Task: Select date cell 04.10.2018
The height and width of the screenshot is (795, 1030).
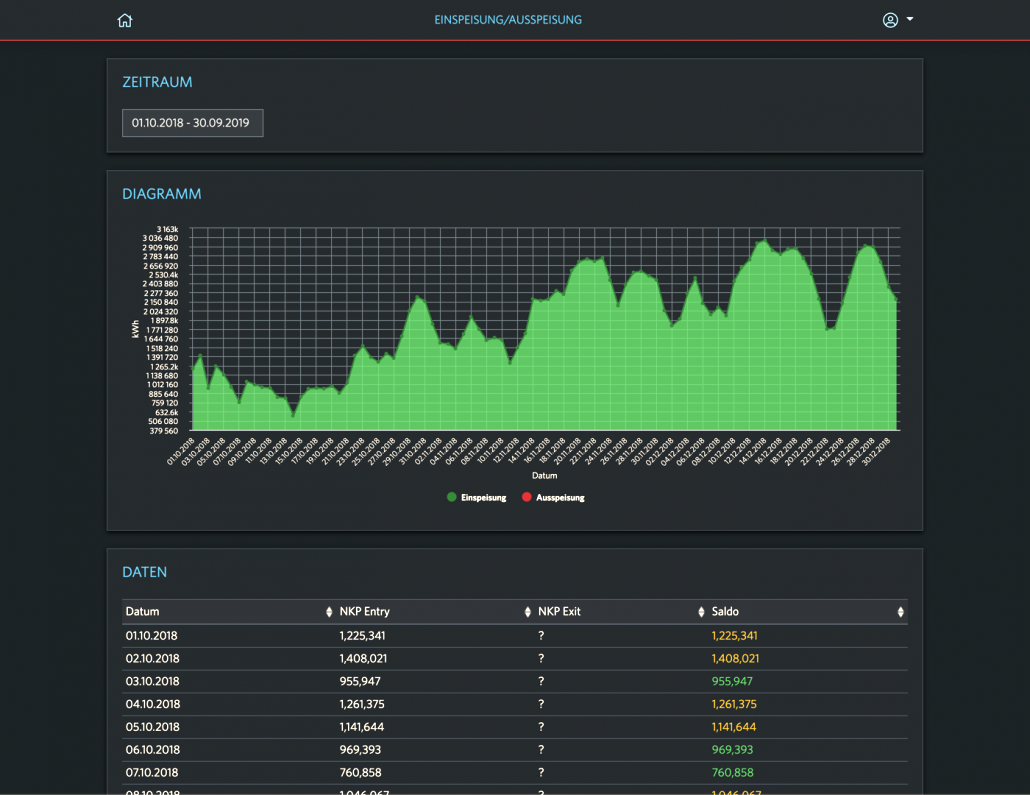Action: 152,704
